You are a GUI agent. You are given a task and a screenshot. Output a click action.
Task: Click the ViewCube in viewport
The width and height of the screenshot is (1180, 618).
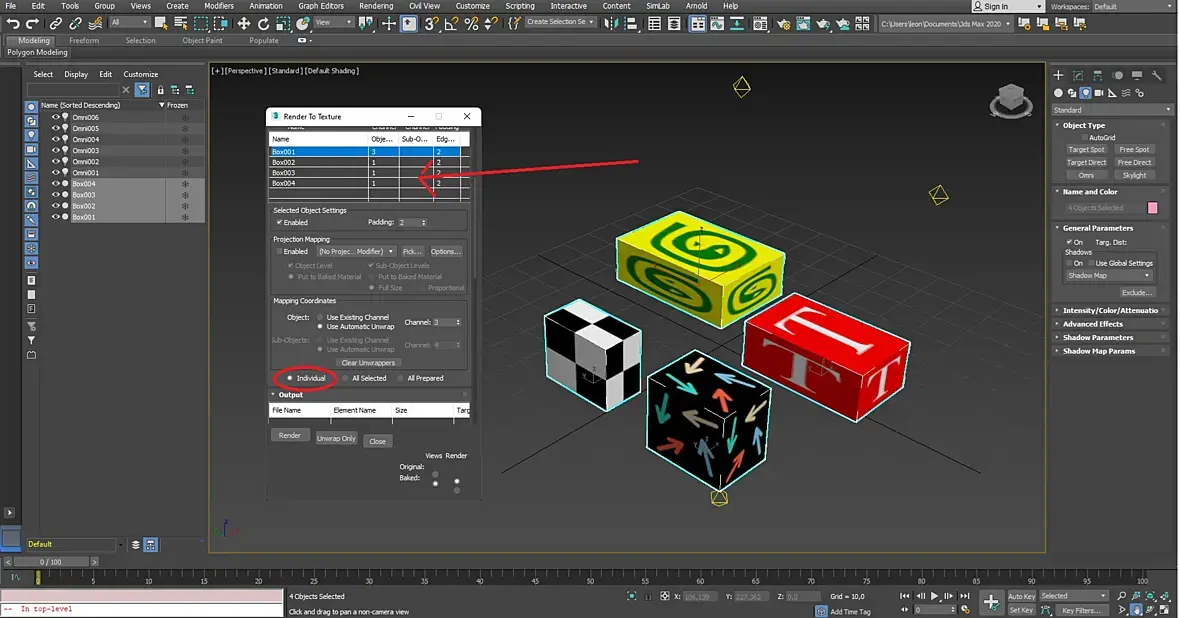[x=1011, y=101]
